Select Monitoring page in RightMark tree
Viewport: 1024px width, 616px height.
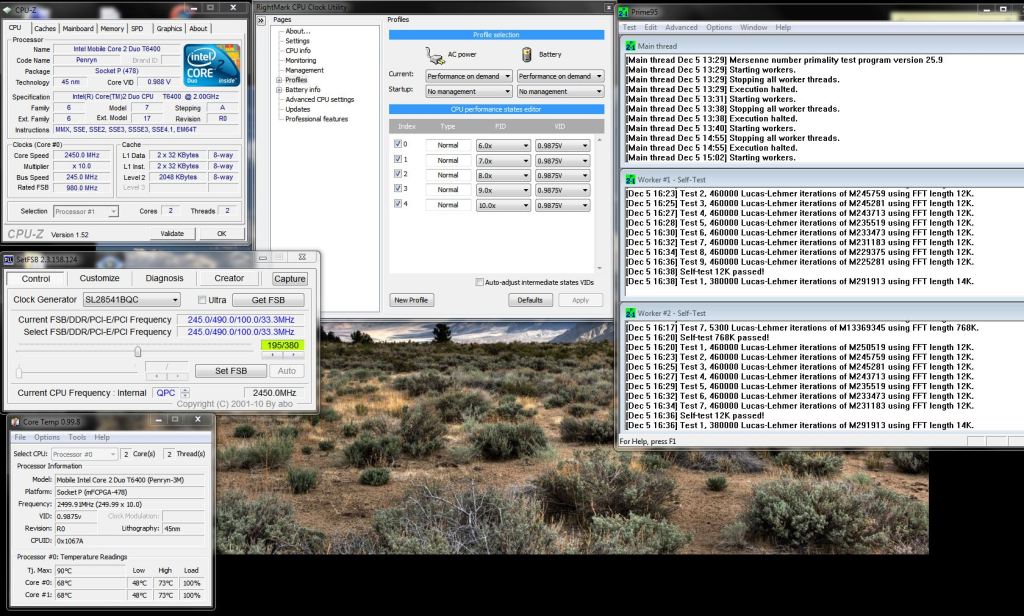point(300,60)
